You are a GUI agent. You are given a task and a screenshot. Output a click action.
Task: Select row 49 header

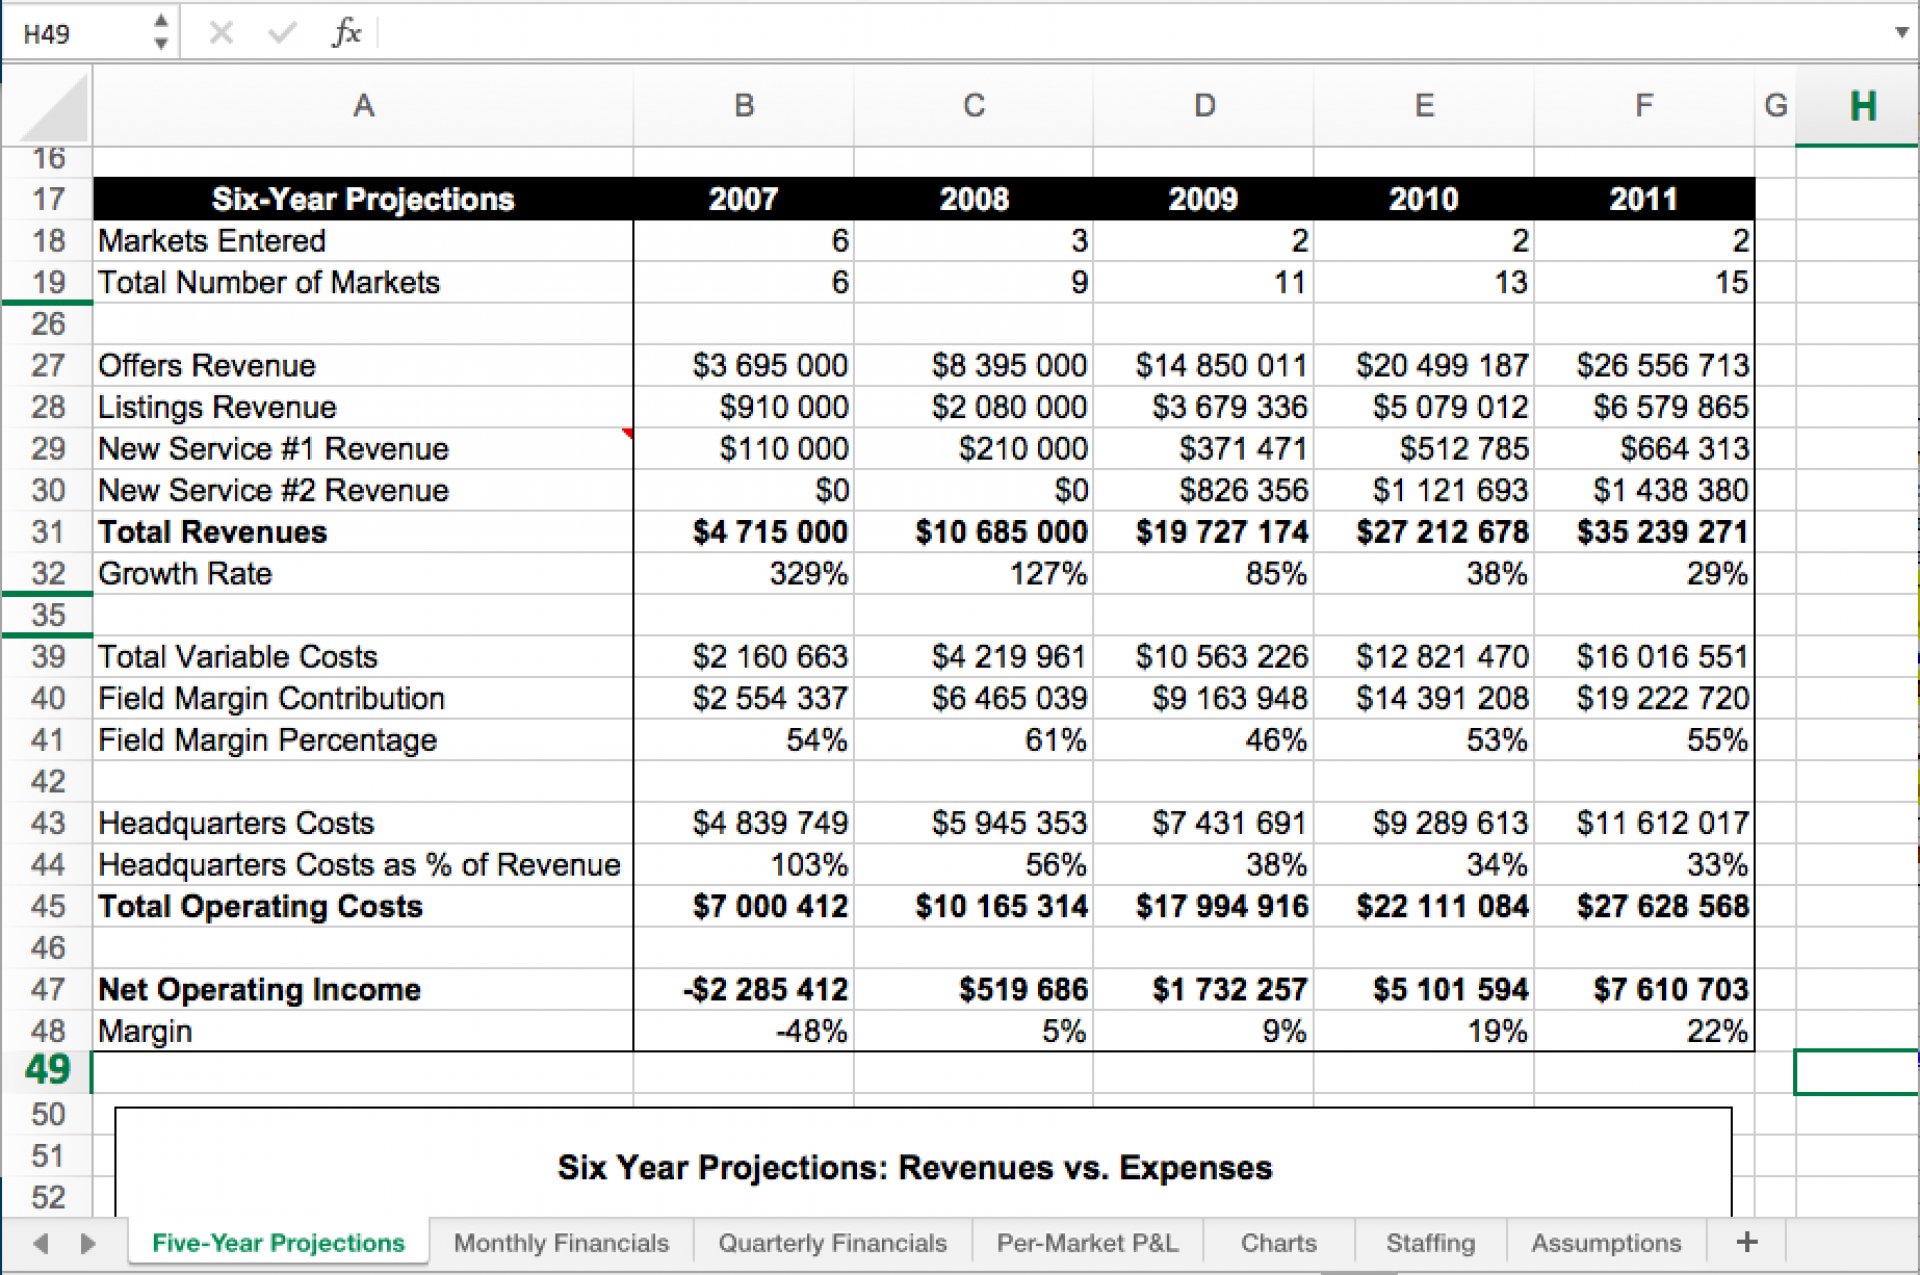[x=48, y=1071]
